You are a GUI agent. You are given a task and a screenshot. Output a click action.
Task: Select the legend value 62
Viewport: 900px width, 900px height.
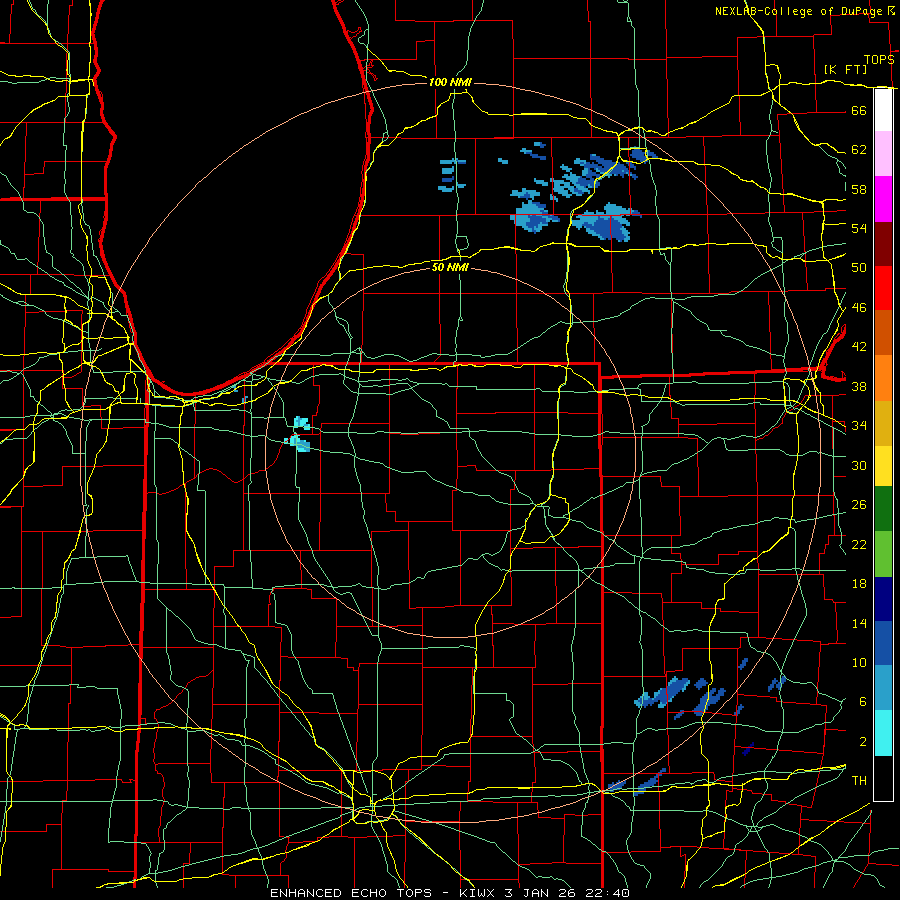pyautogui.click(x=859, y=150)
